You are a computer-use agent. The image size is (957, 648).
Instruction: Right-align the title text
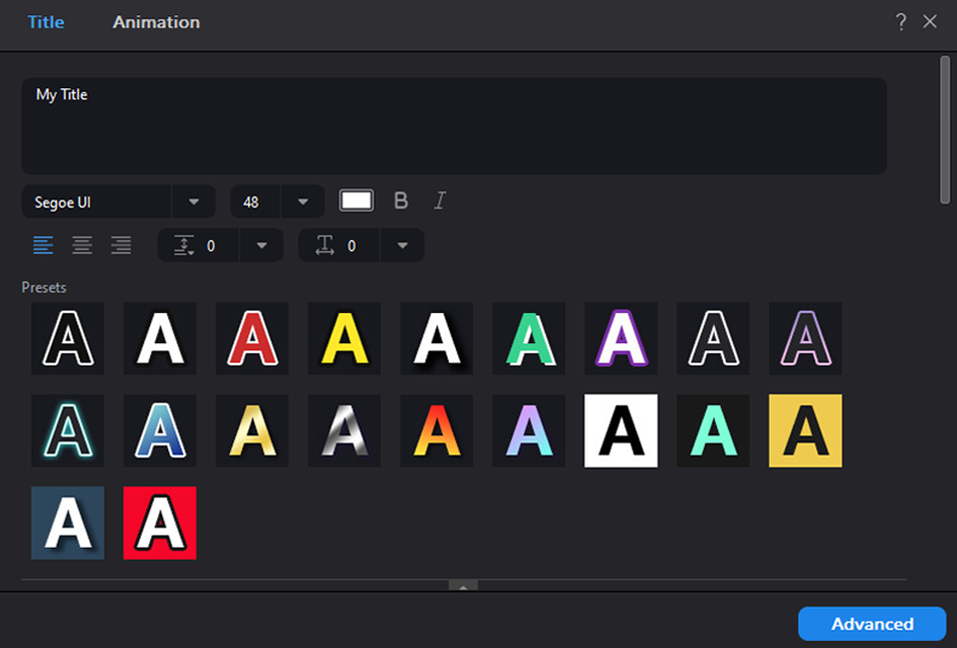pos(121,245)
